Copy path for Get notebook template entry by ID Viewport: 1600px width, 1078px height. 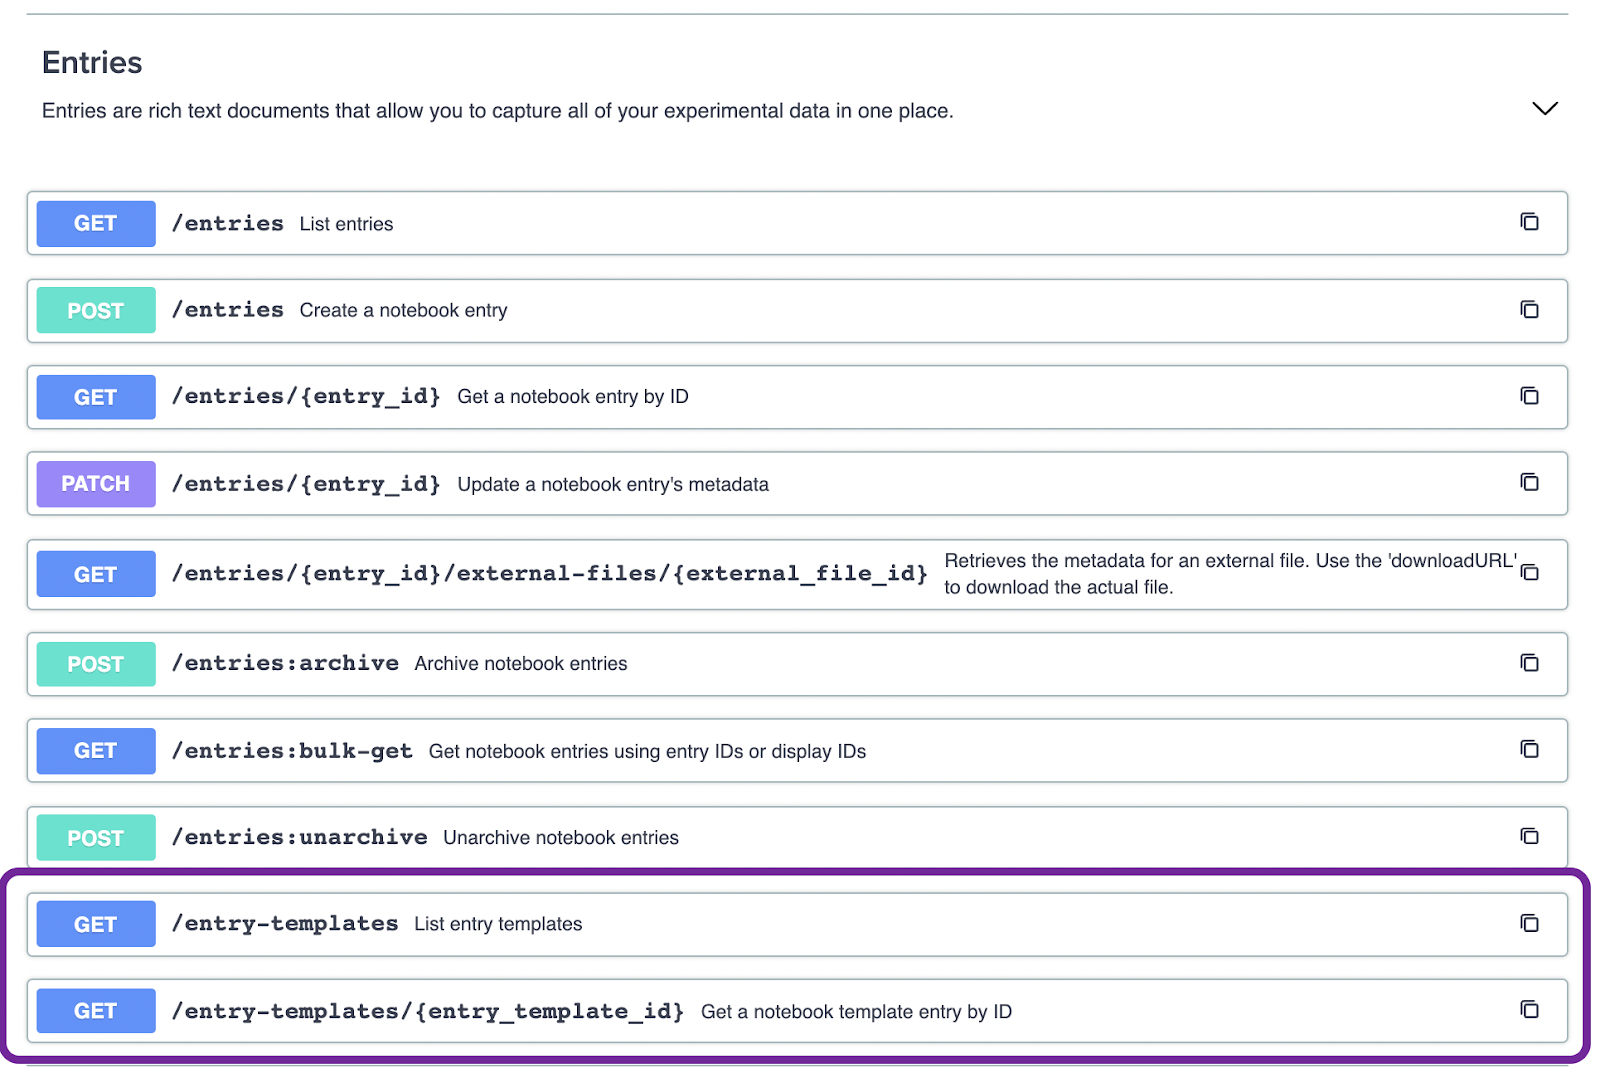(1529, 1010)
